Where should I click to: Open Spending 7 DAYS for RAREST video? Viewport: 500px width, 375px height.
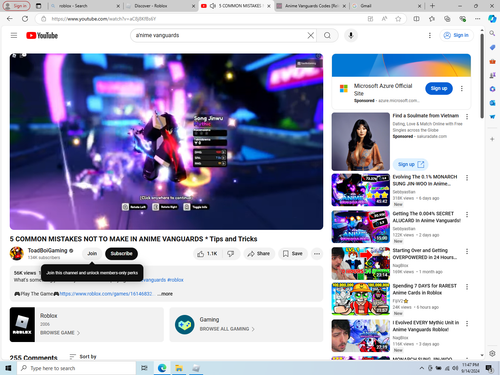pyautogui.click(x=361, y=299)
